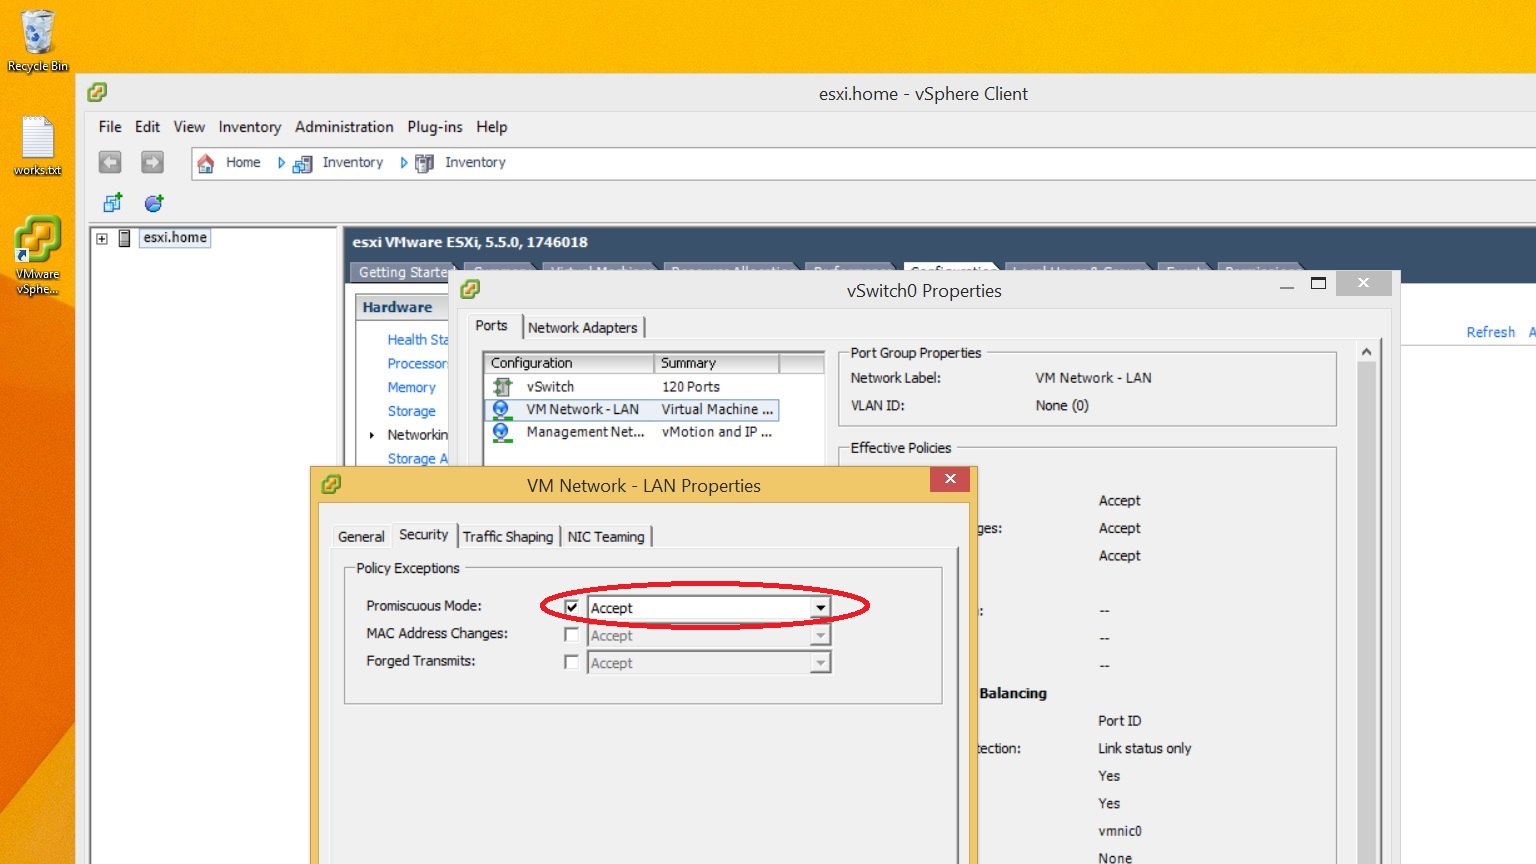
Task: Open the Forged Transmits dropdown
Action: click(820, 663)
